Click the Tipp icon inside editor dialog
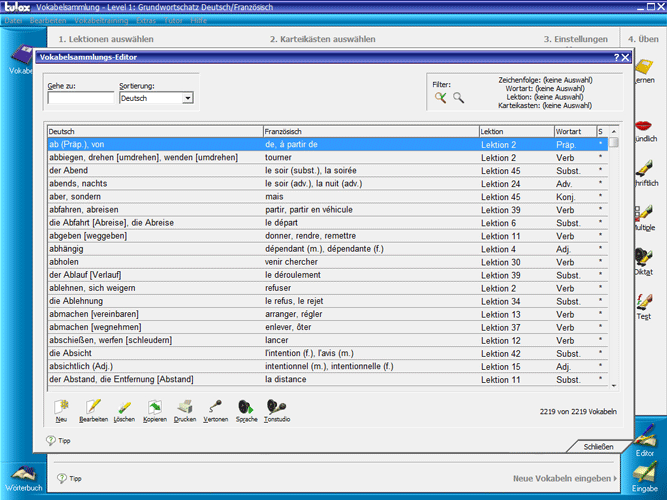 [51, 440]
